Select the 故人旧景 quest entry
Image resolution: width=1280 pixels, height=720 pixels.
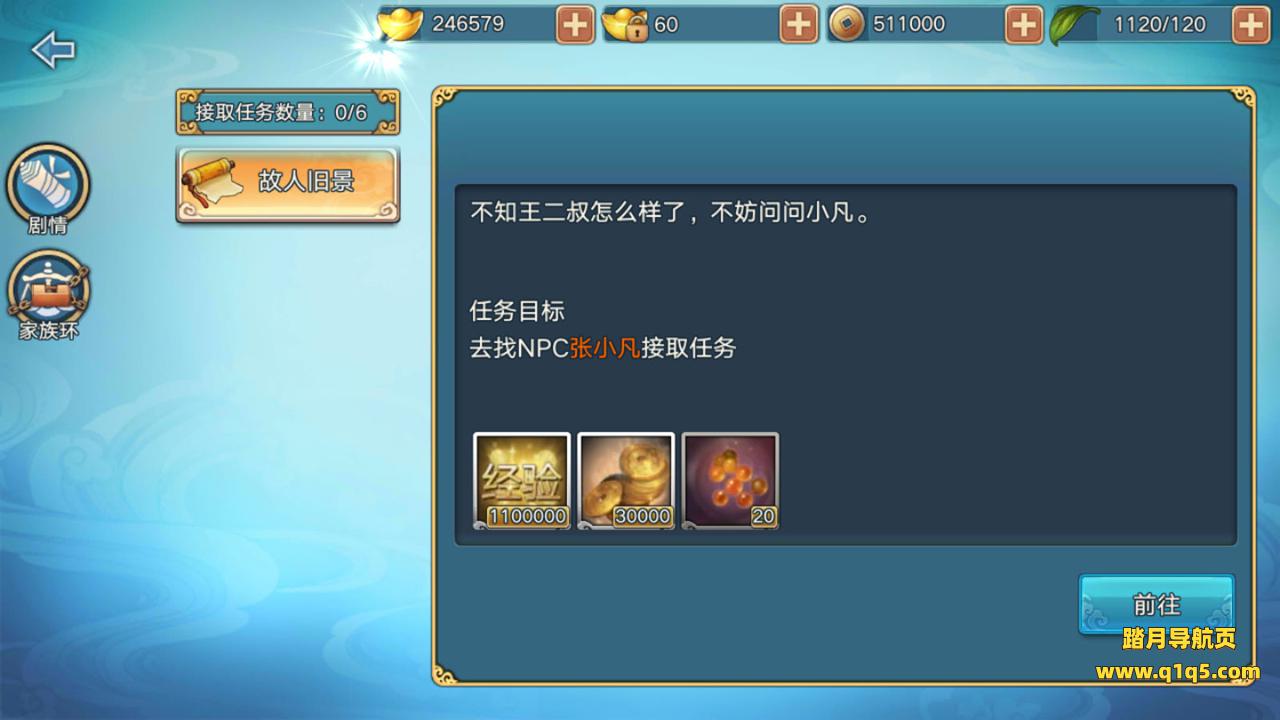(288, 184)
